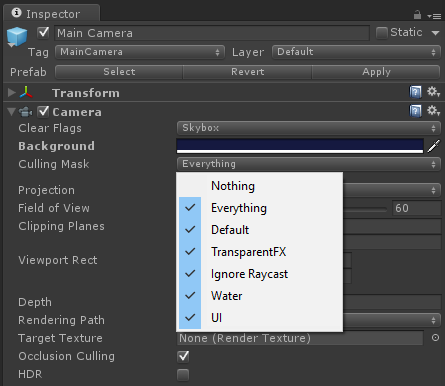Click the Viewport Rect label
445x386 pixels.
point(58,260)
